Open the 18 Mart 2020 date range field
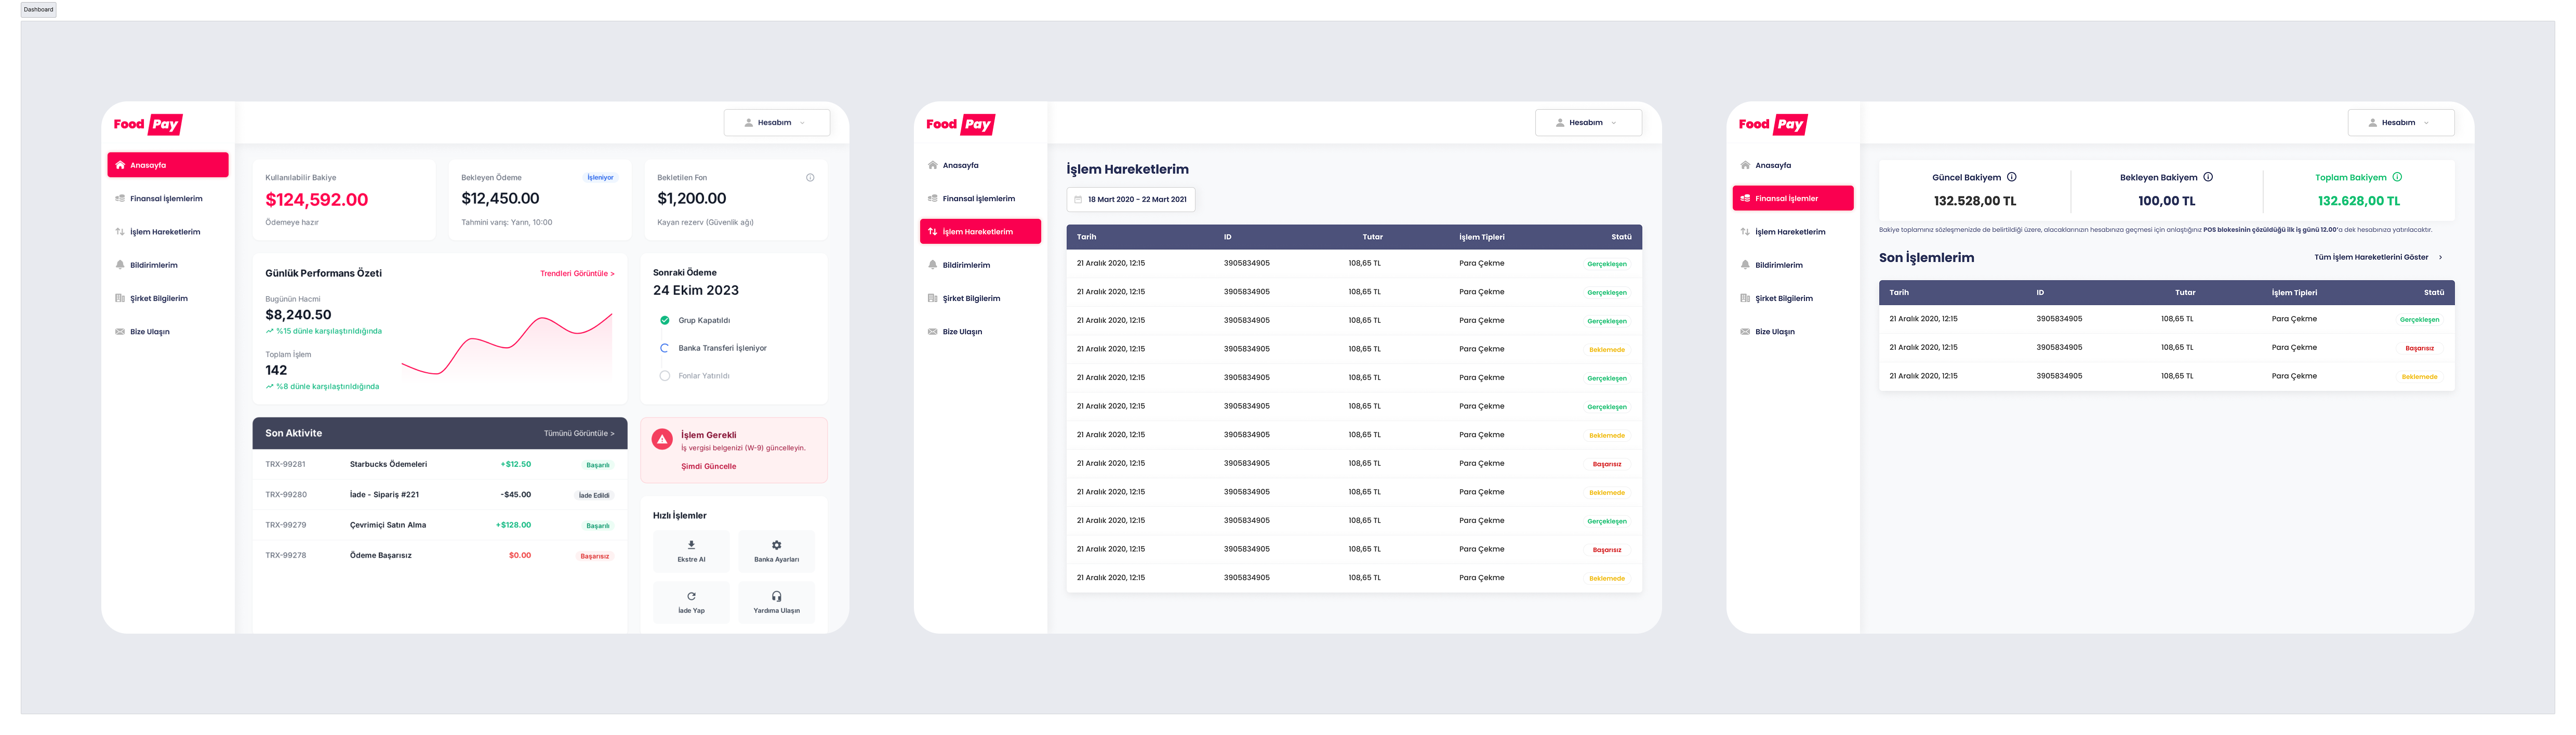The width and height of the screenshot is (2576, 735). point(1130,199)
